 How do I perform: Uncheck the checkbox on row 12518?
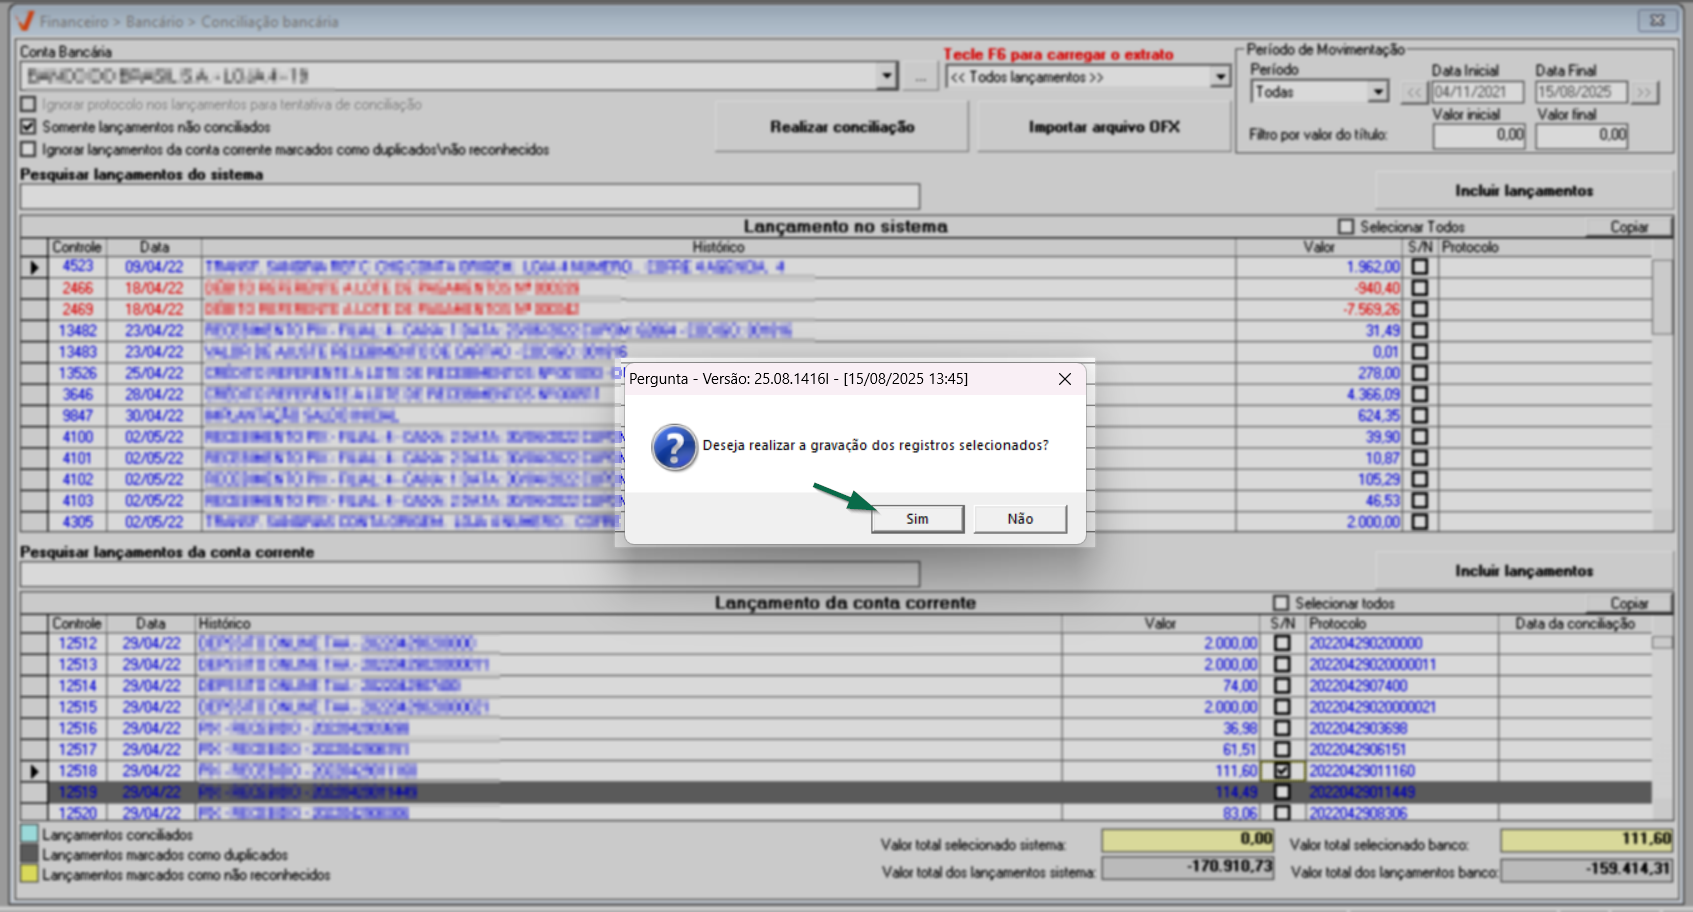point(1282,771)
